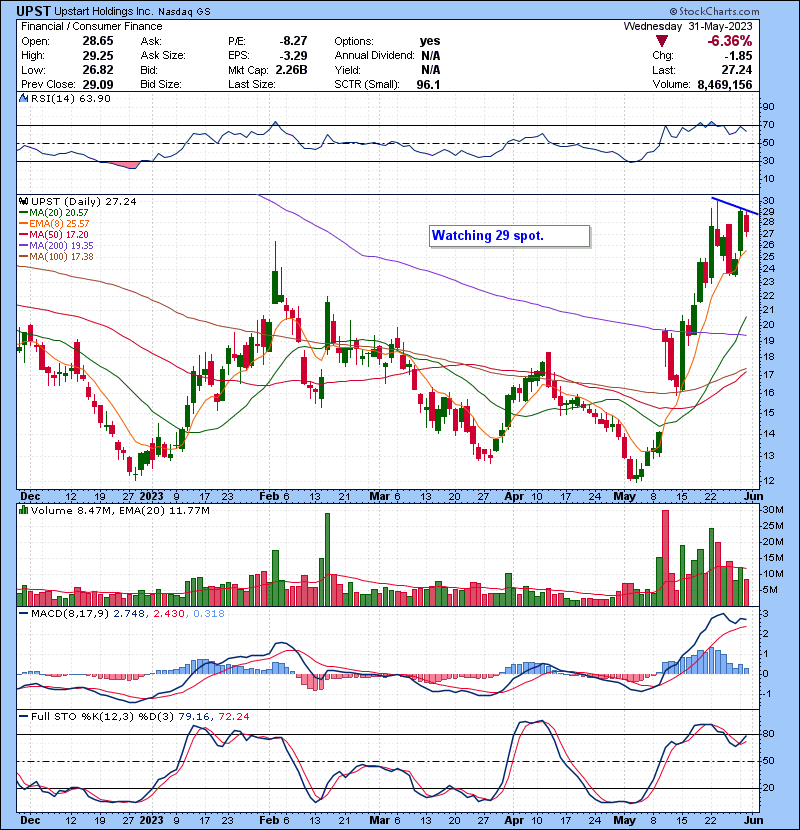The height and width of the screenshot is (830, 800).
Task: Click the EMA(8) 25.57 legend entry
Action: (x=54, y=224)
